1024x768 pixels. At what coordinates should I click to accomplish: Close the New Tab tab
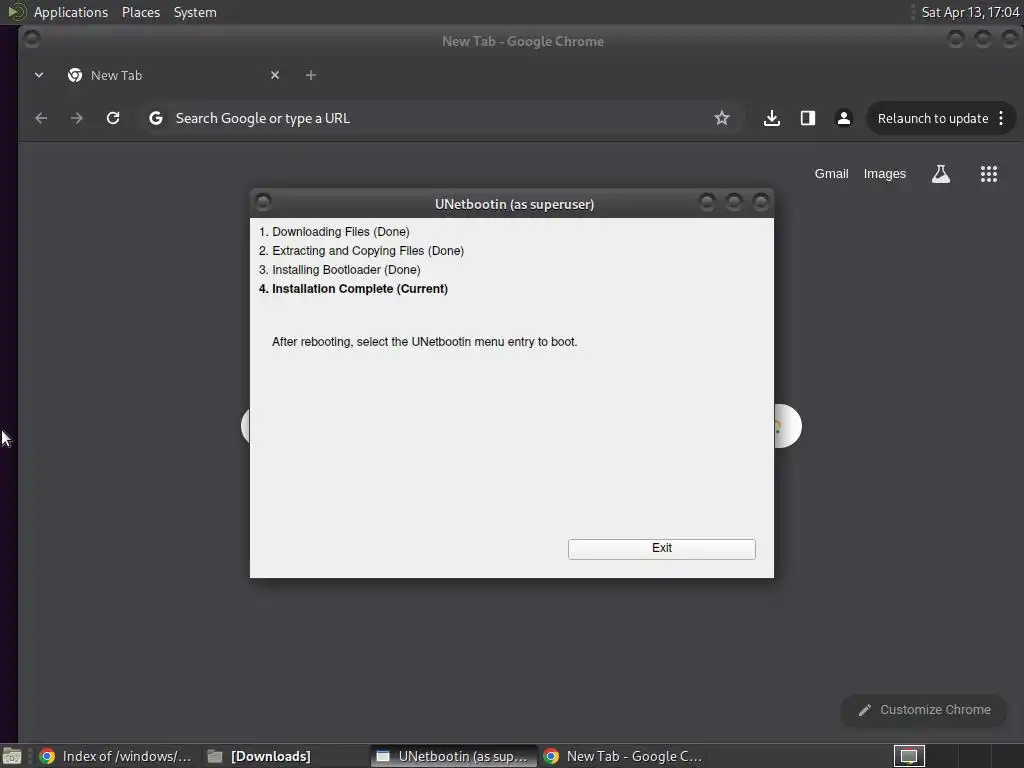tap(275, 75)
